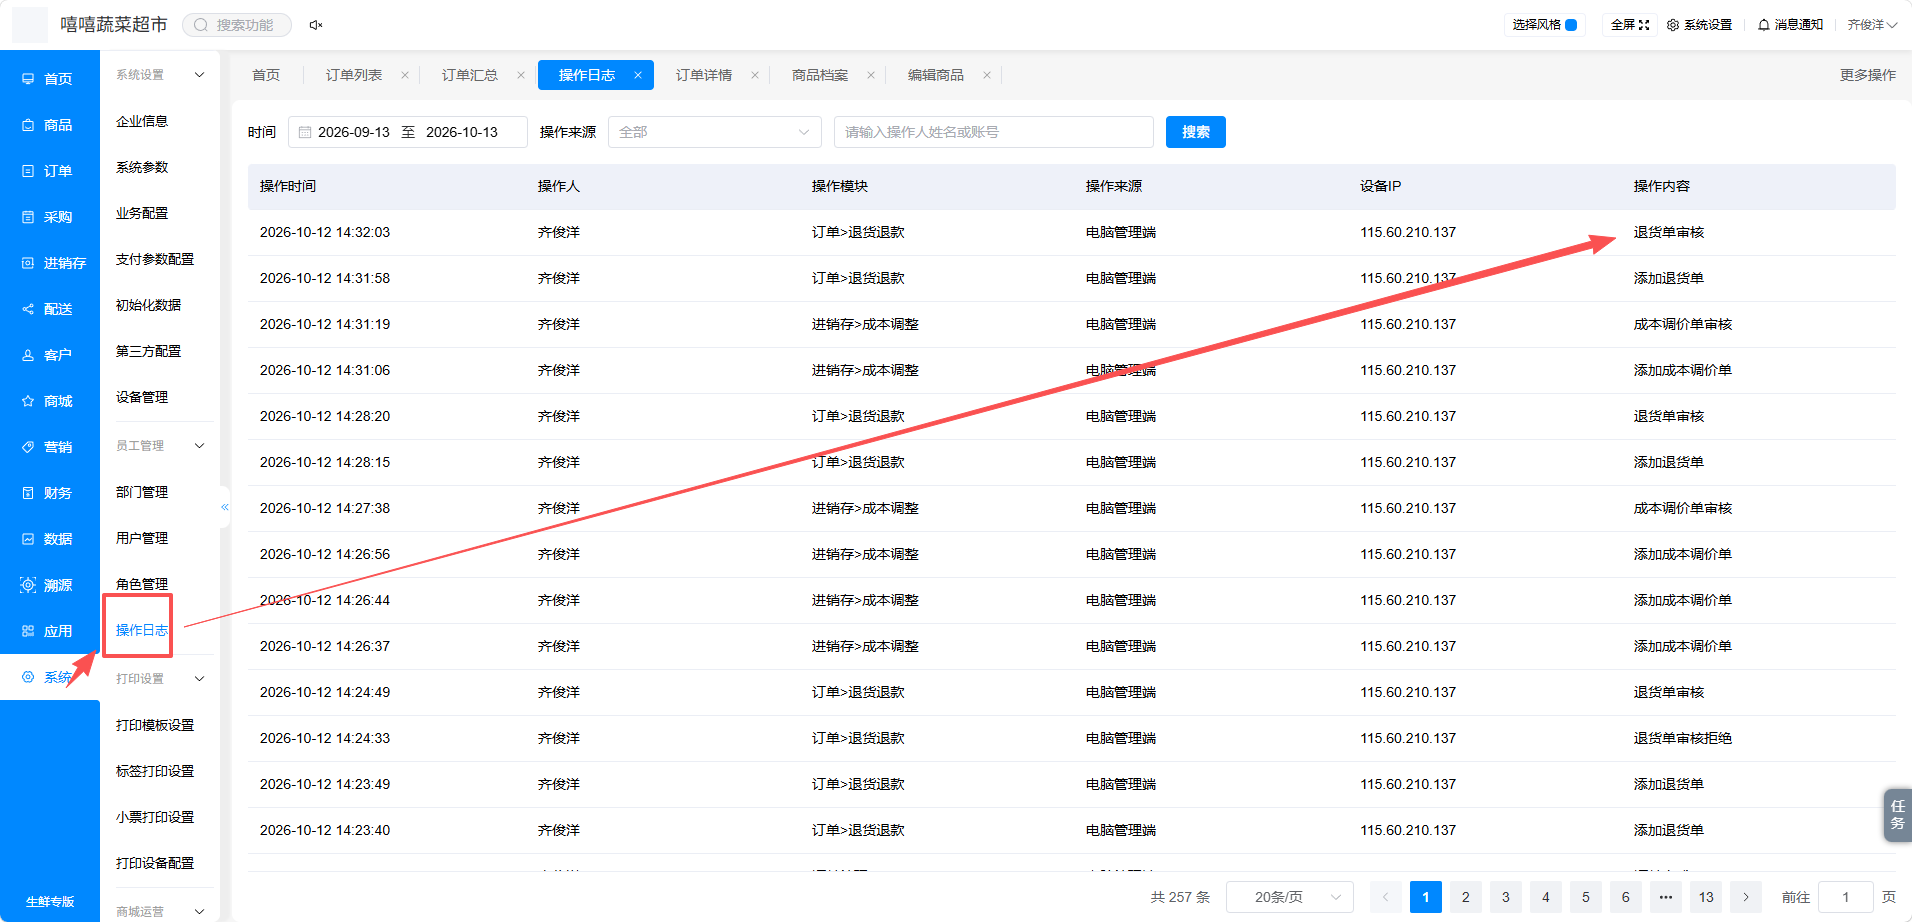Screen dimensions: 1912x922
Task: Open the 20条/页 page size dropdown
Action: point(1289,897)
